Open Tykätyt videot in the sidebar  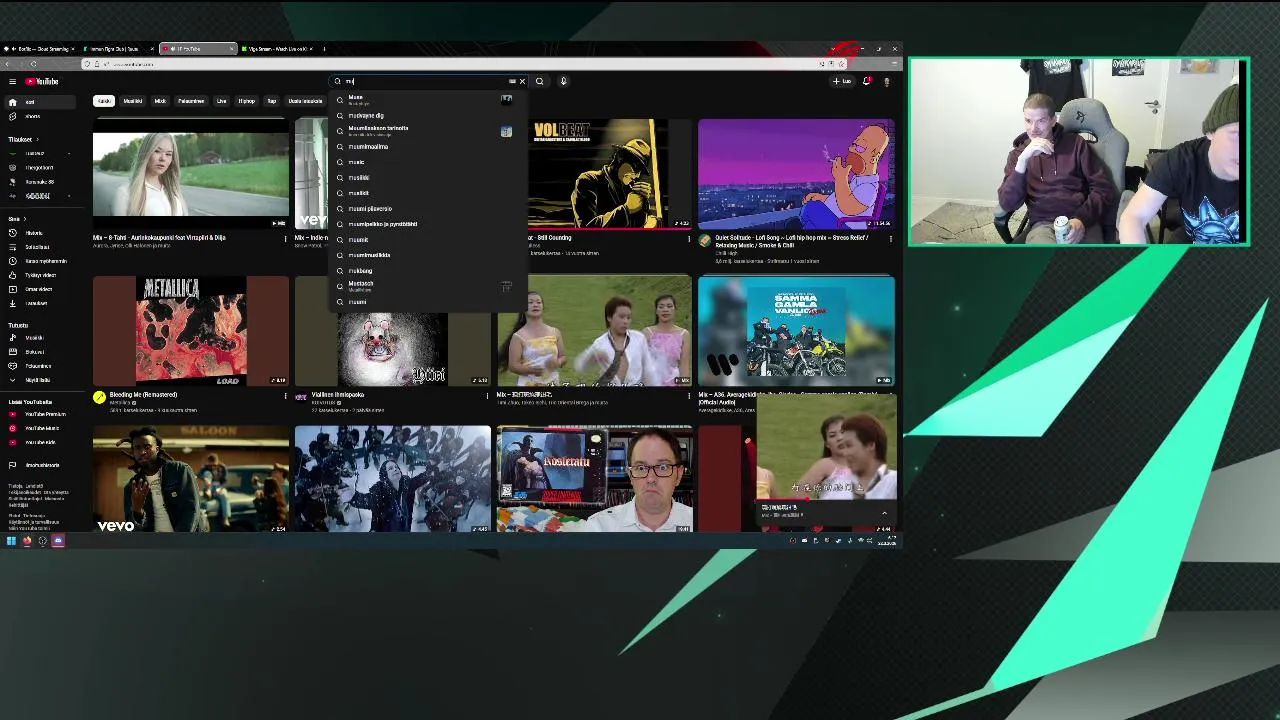(40, 275)
